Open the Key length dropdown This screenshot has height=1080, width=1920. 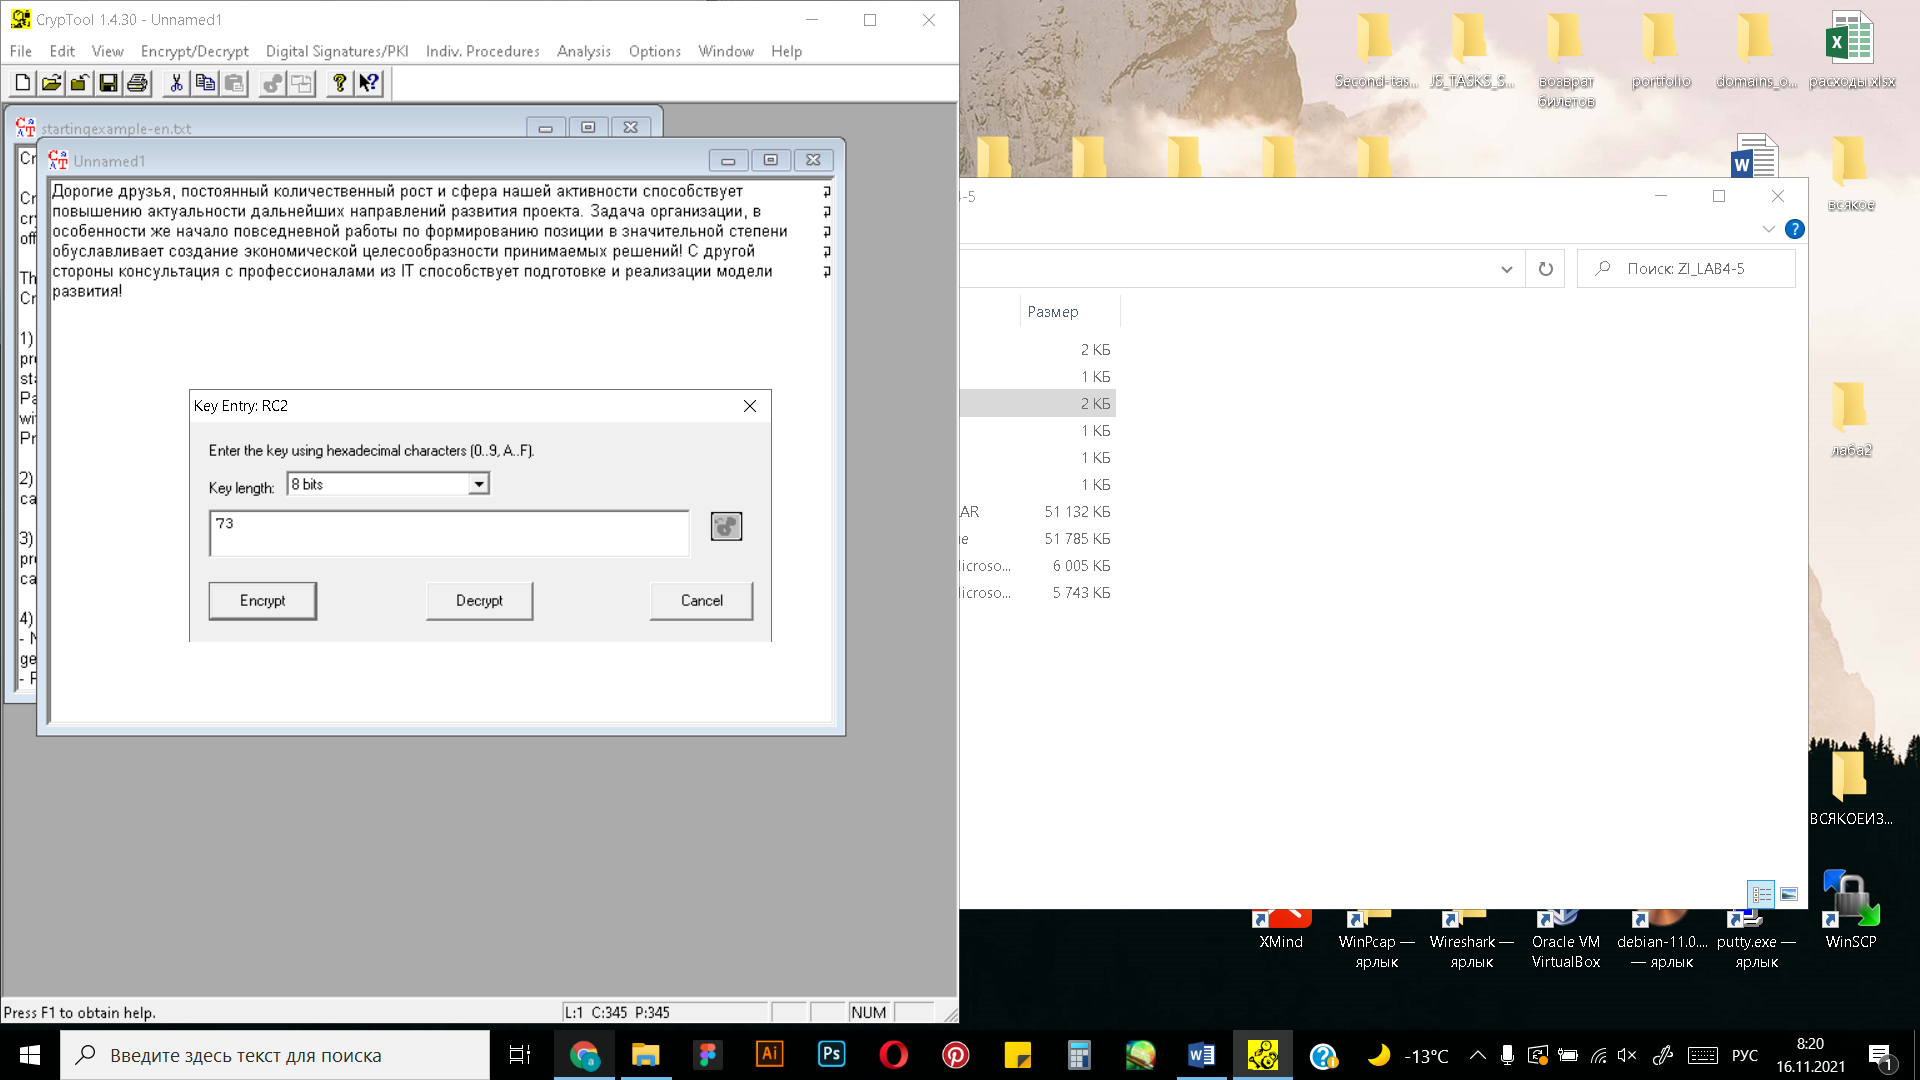coord(479,484)
